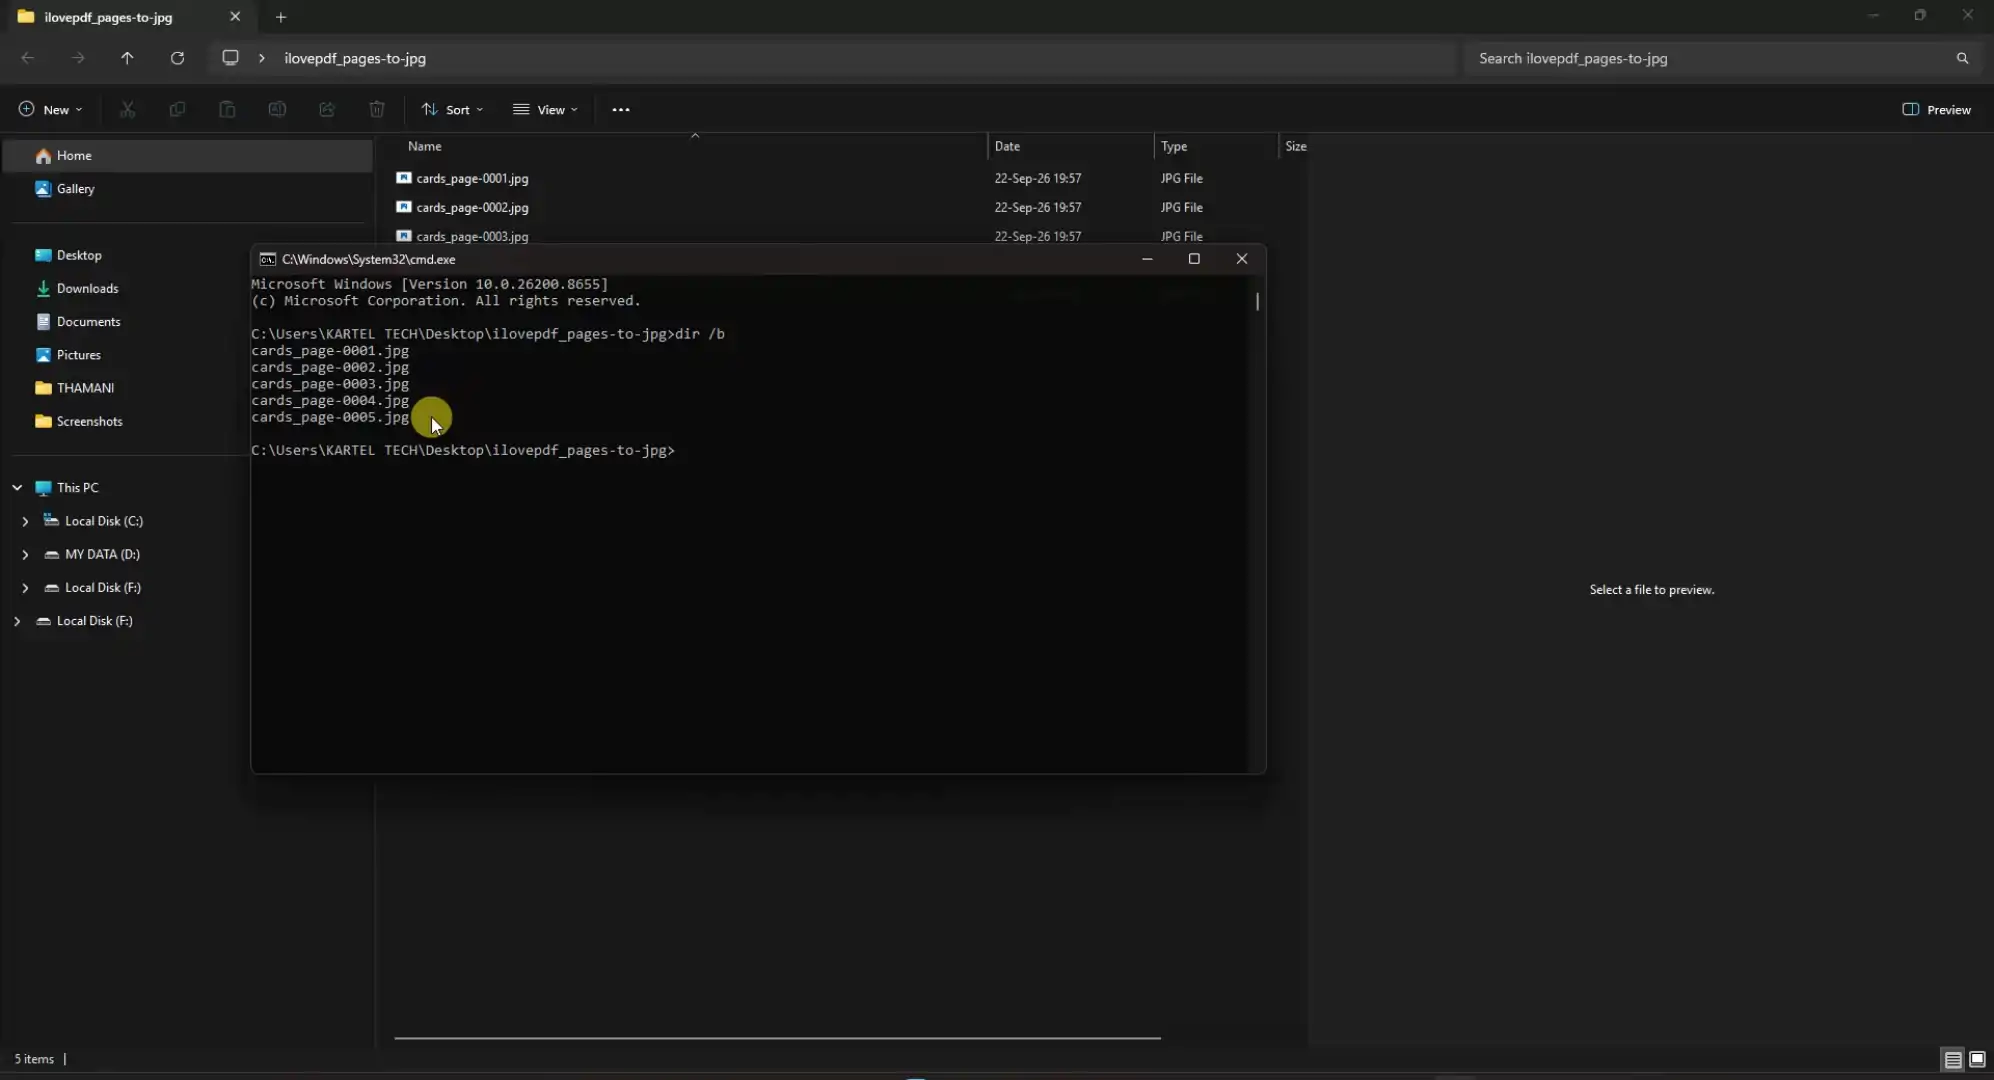Switch to details view layout icon

click(x=1952, y=1059)
